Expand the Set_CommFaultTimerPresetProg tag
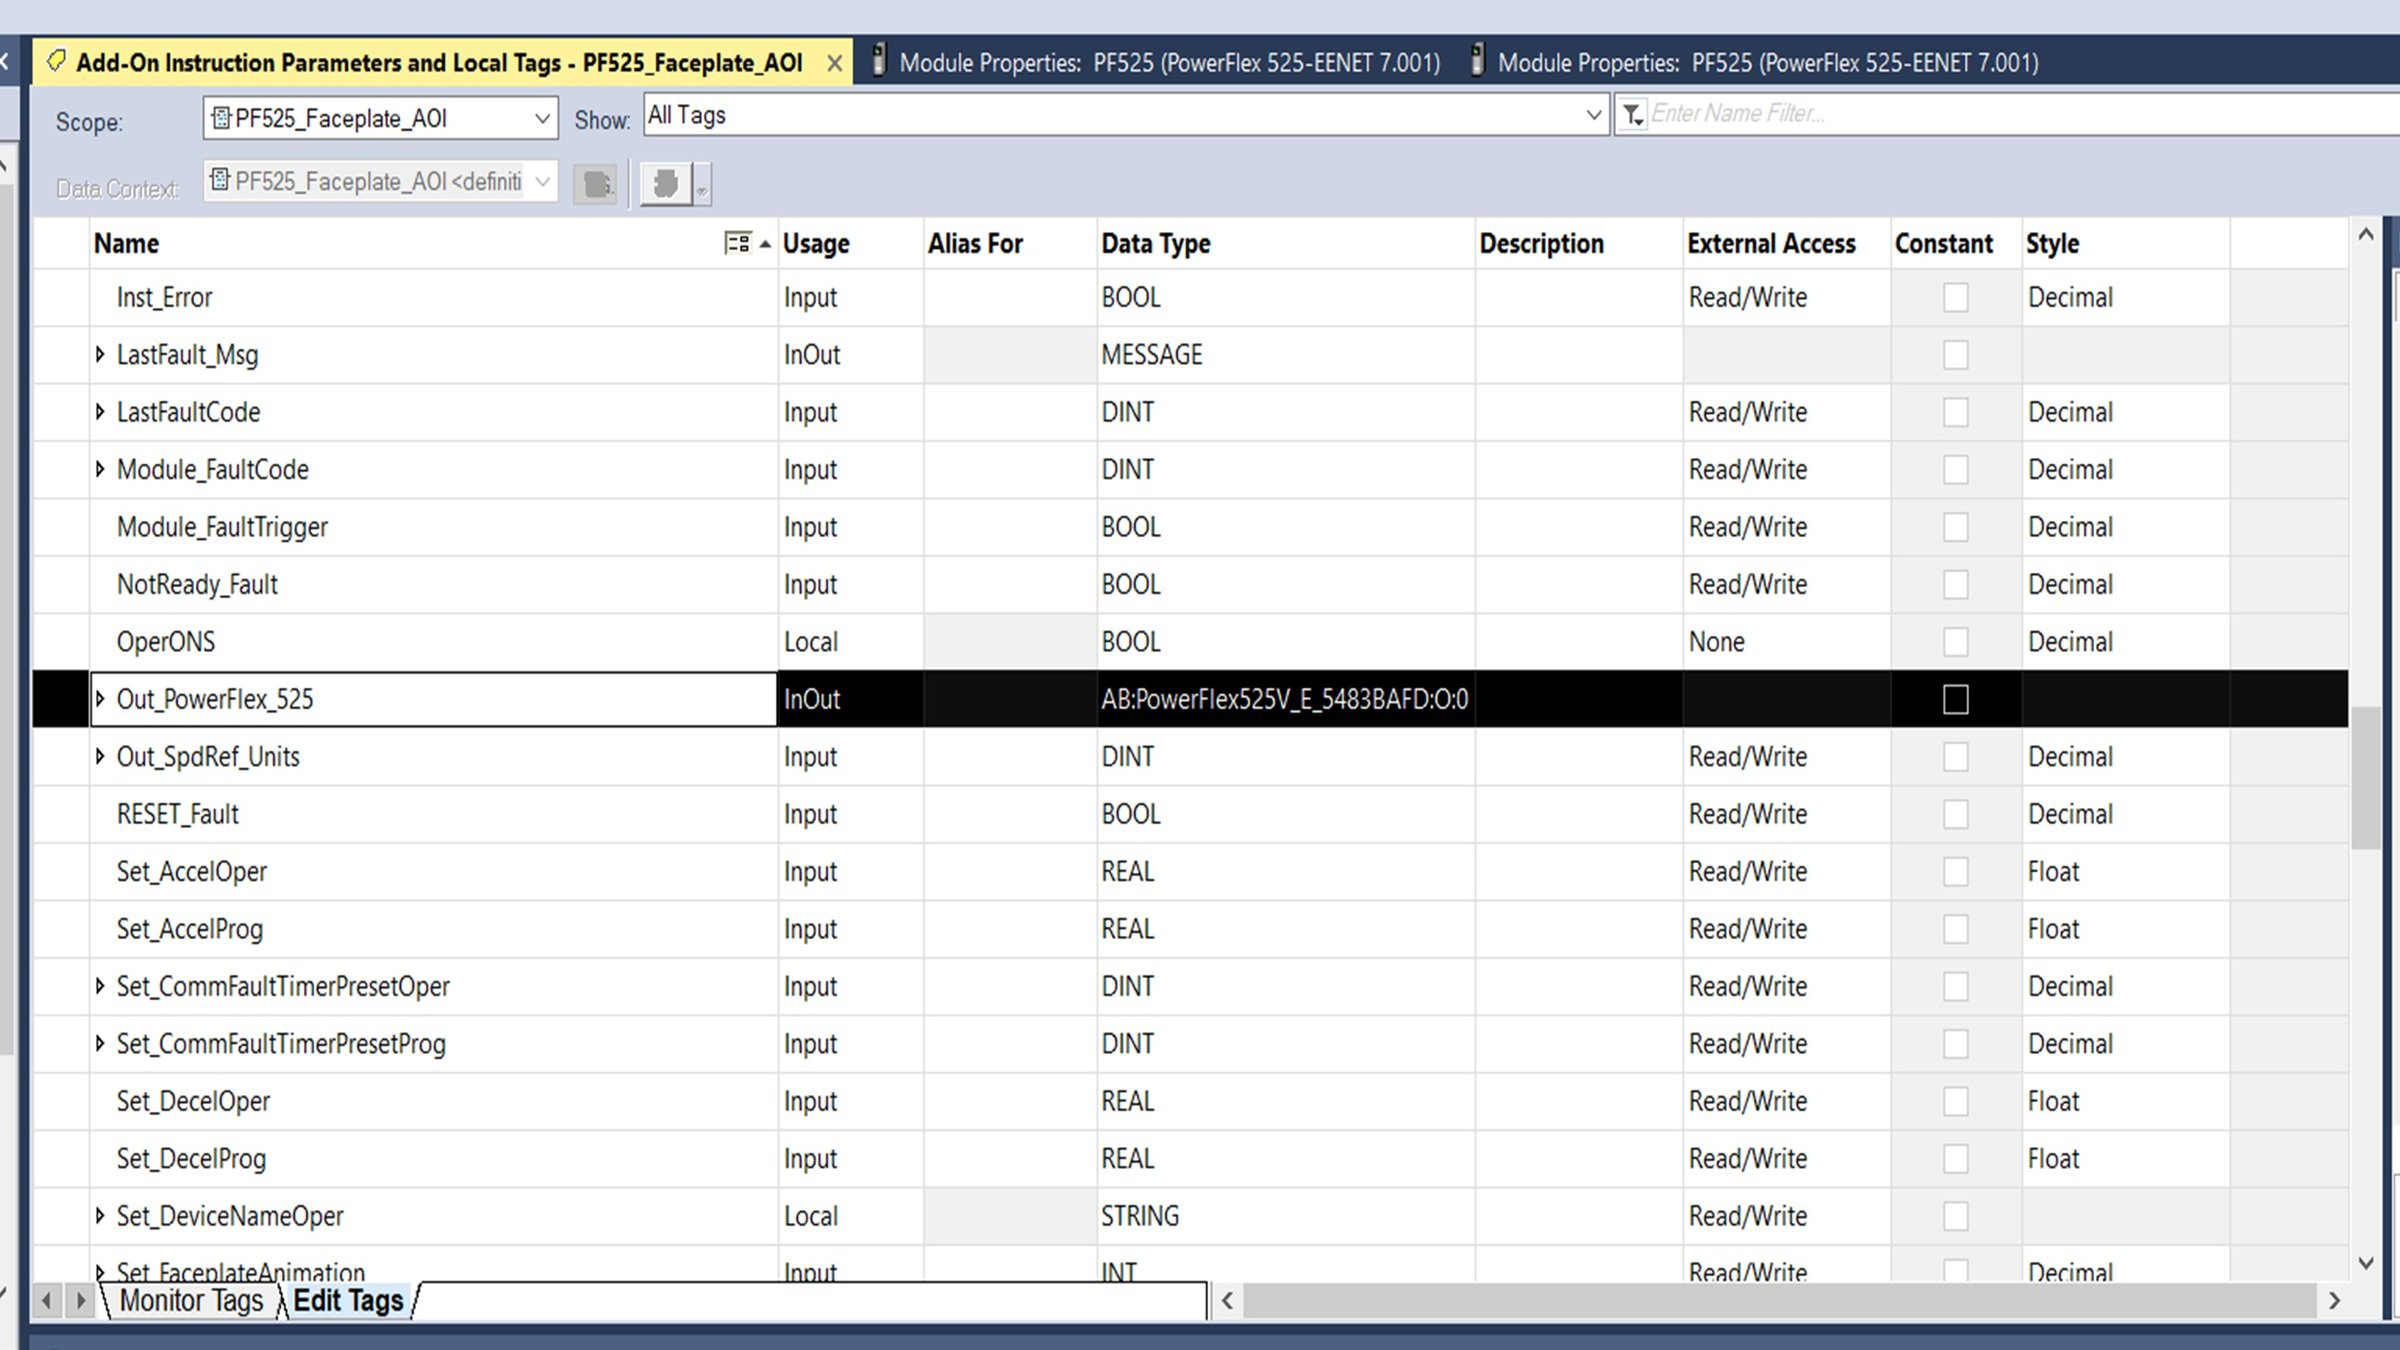Screen dimensions: 2400x1350 [100, 1043]
